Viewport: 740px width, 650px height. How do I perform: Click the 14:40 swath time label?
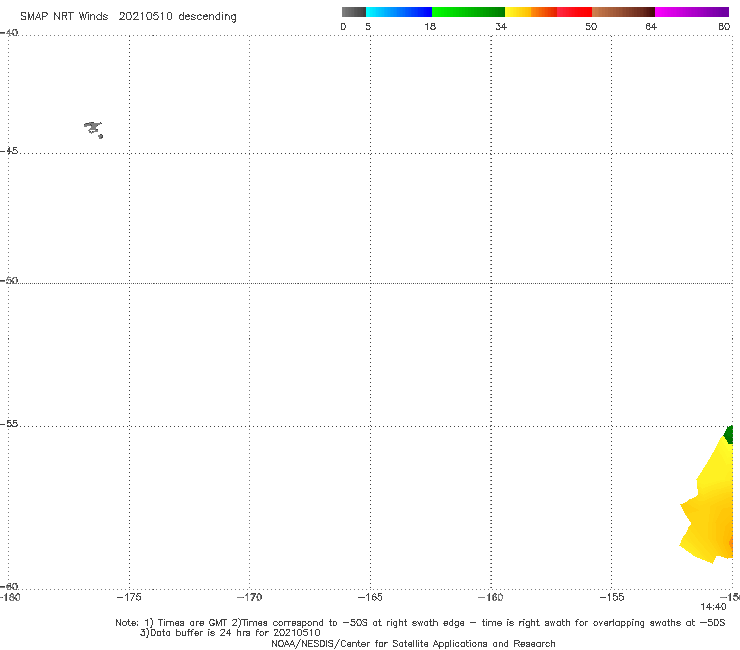713,607
